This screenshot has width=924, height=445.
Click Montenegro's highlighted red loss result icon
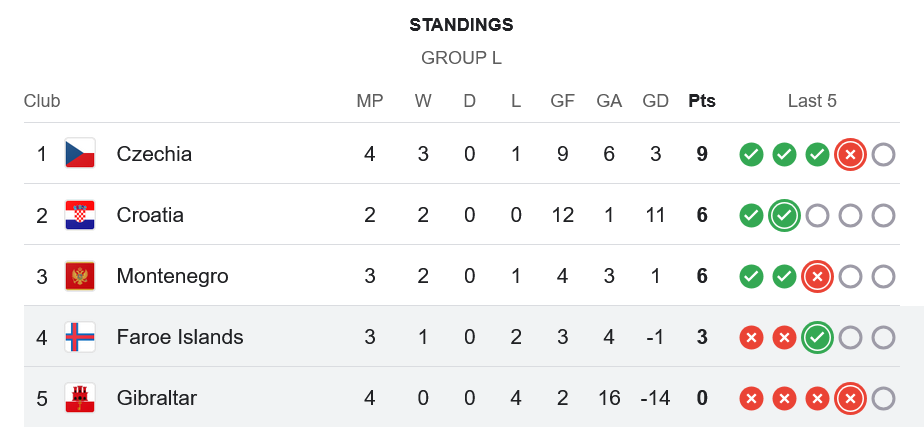click(817, 276)
